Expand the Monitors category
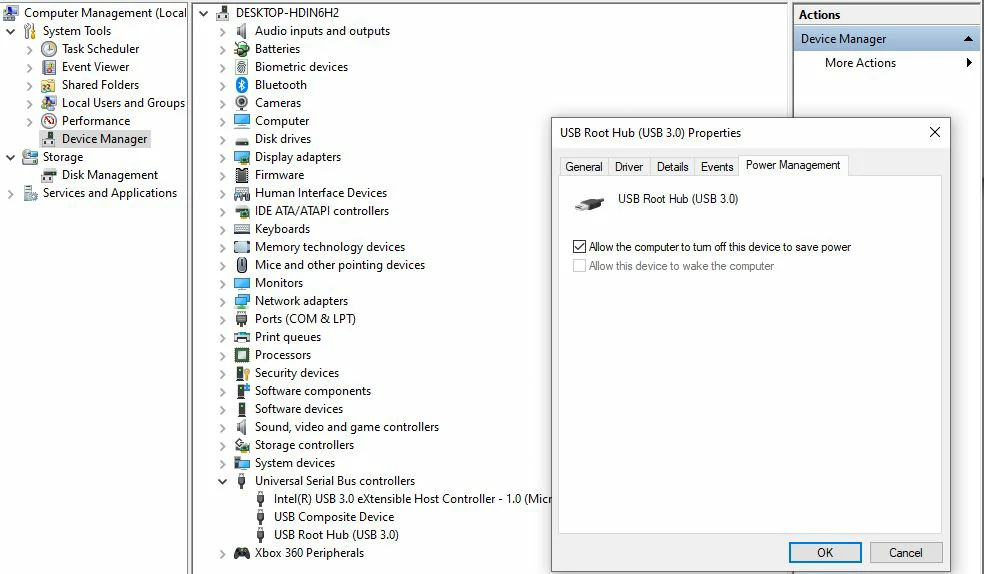Viewport: 984px width, 574px height. (222, 284)
